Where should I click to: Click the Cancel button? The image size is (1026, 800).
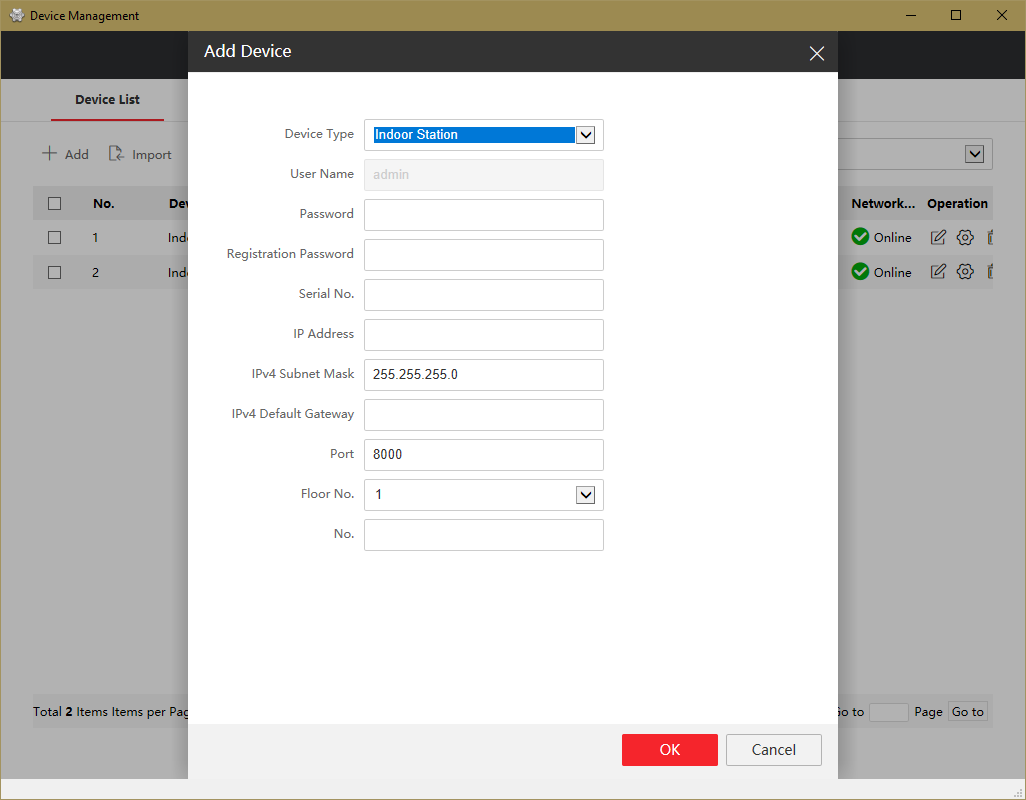pyautogui.click(x=773, y=750)
